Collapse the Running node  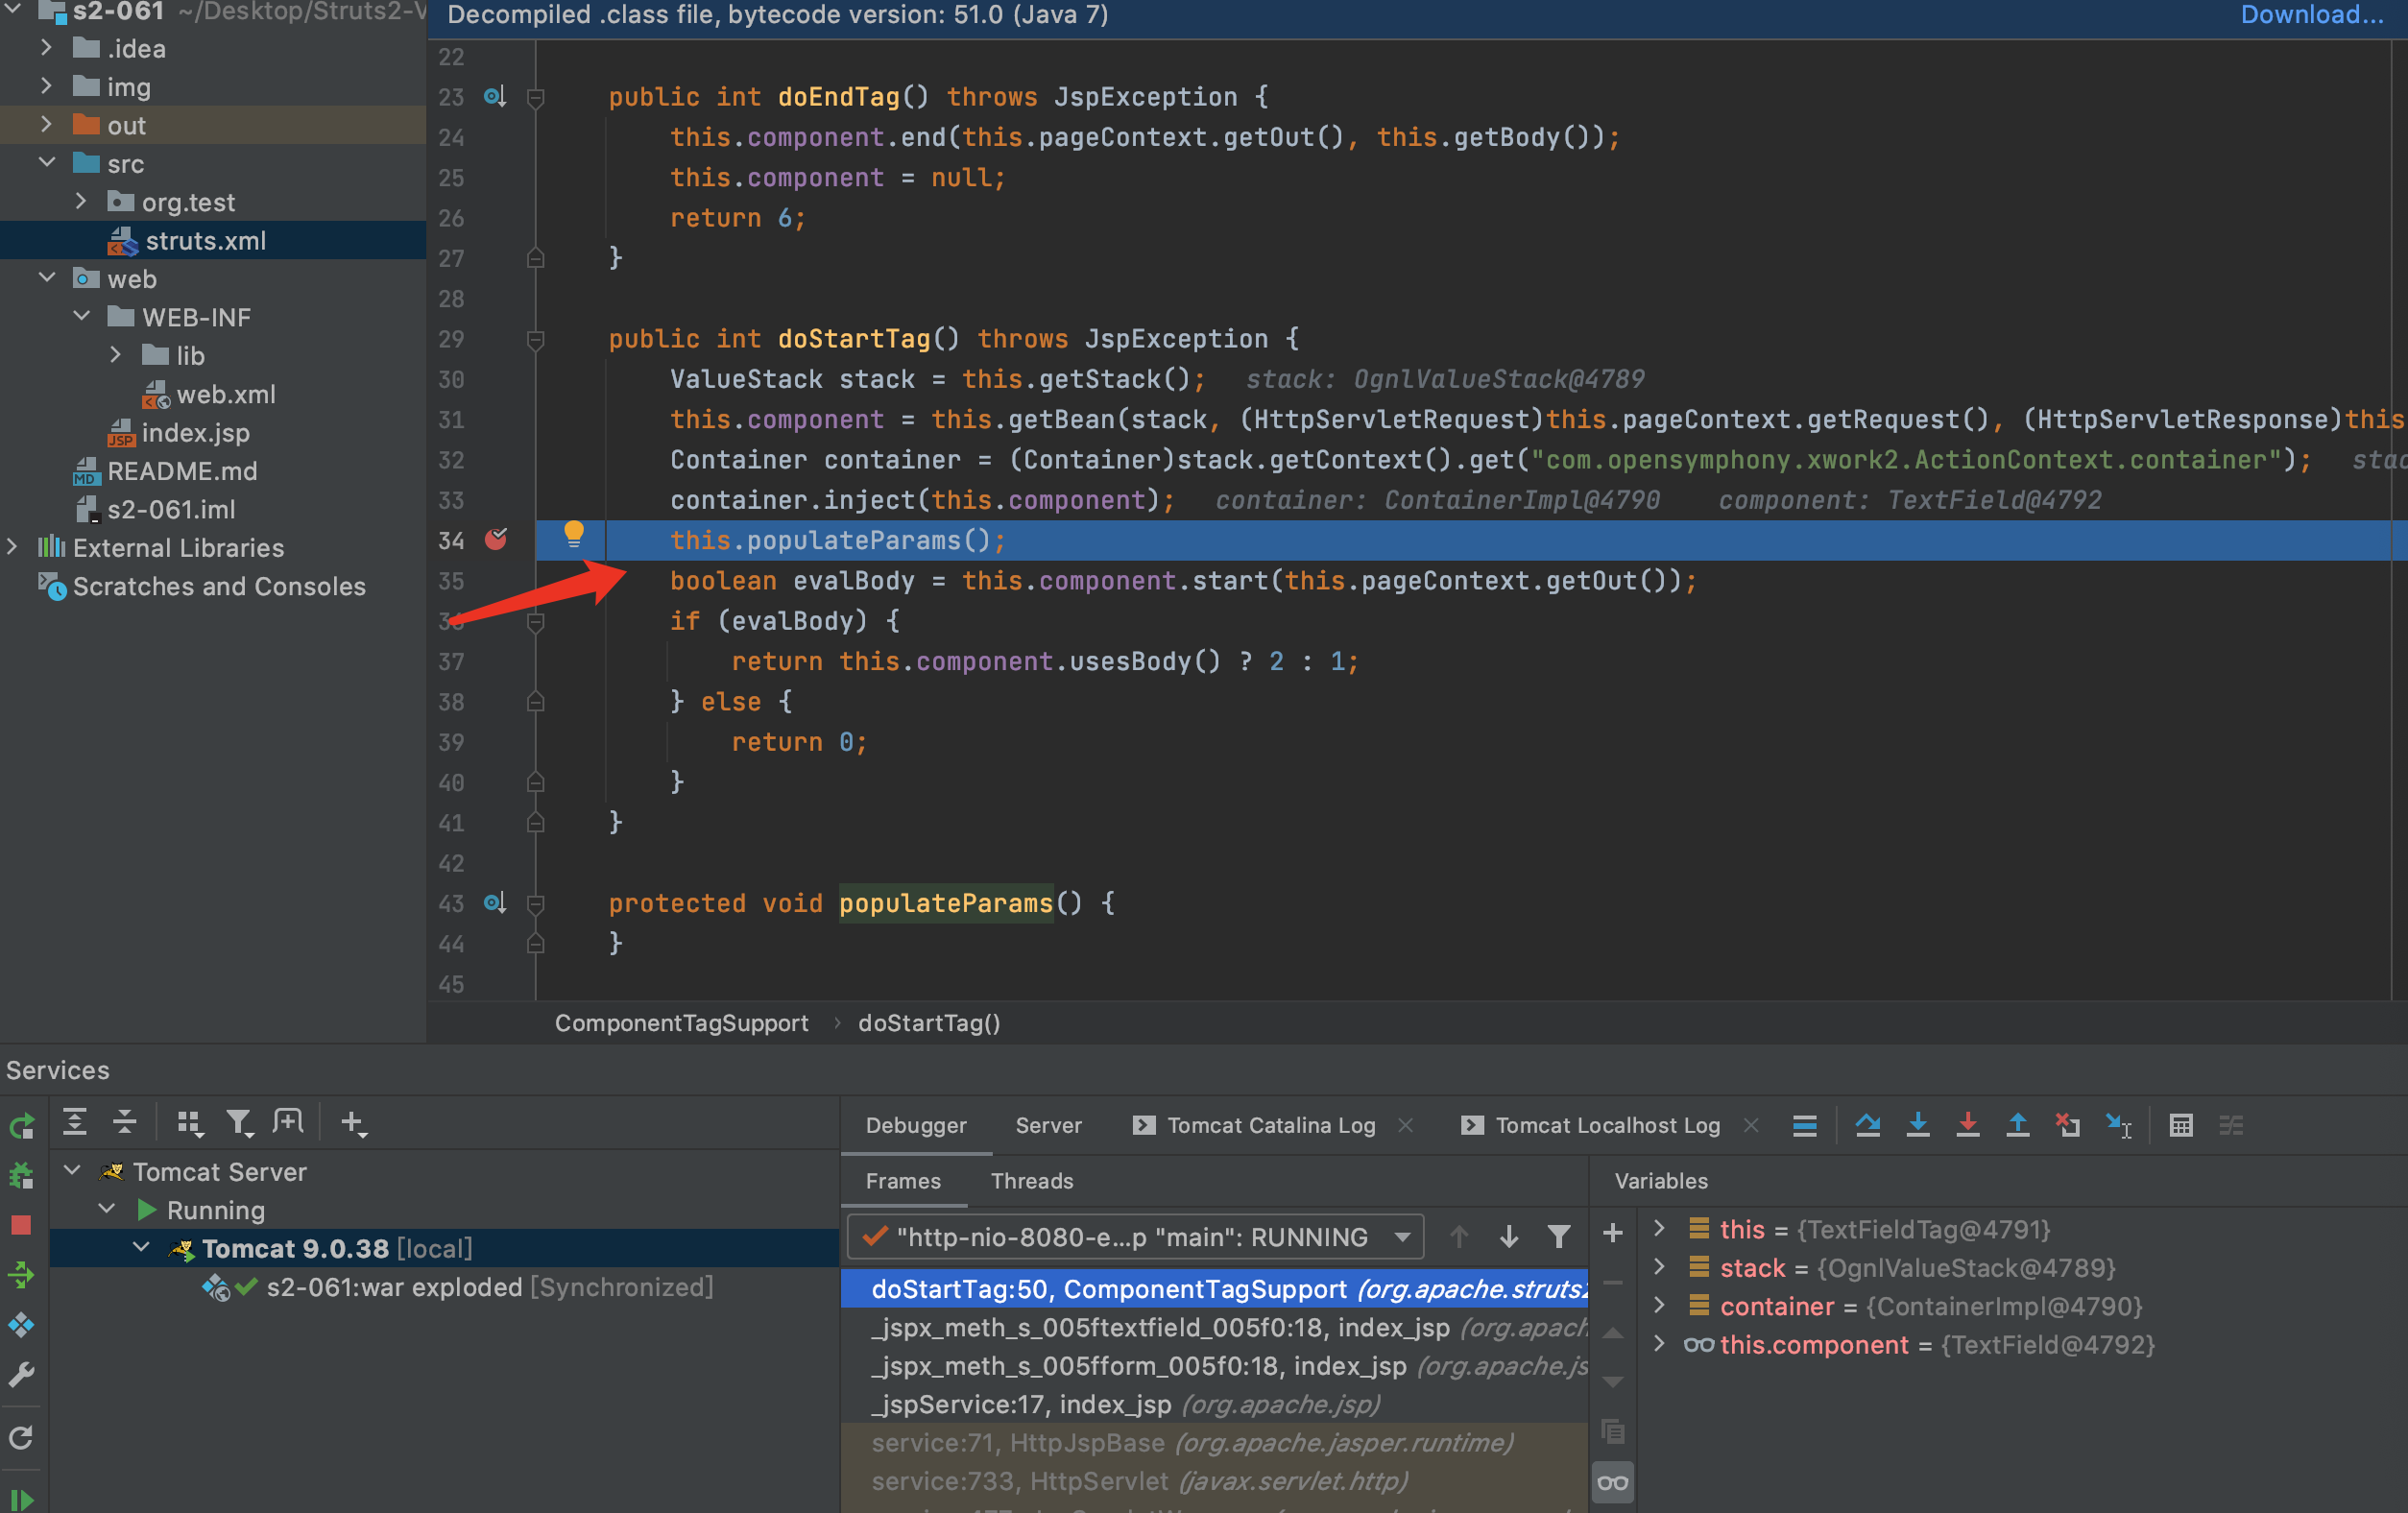(107, 1208)
